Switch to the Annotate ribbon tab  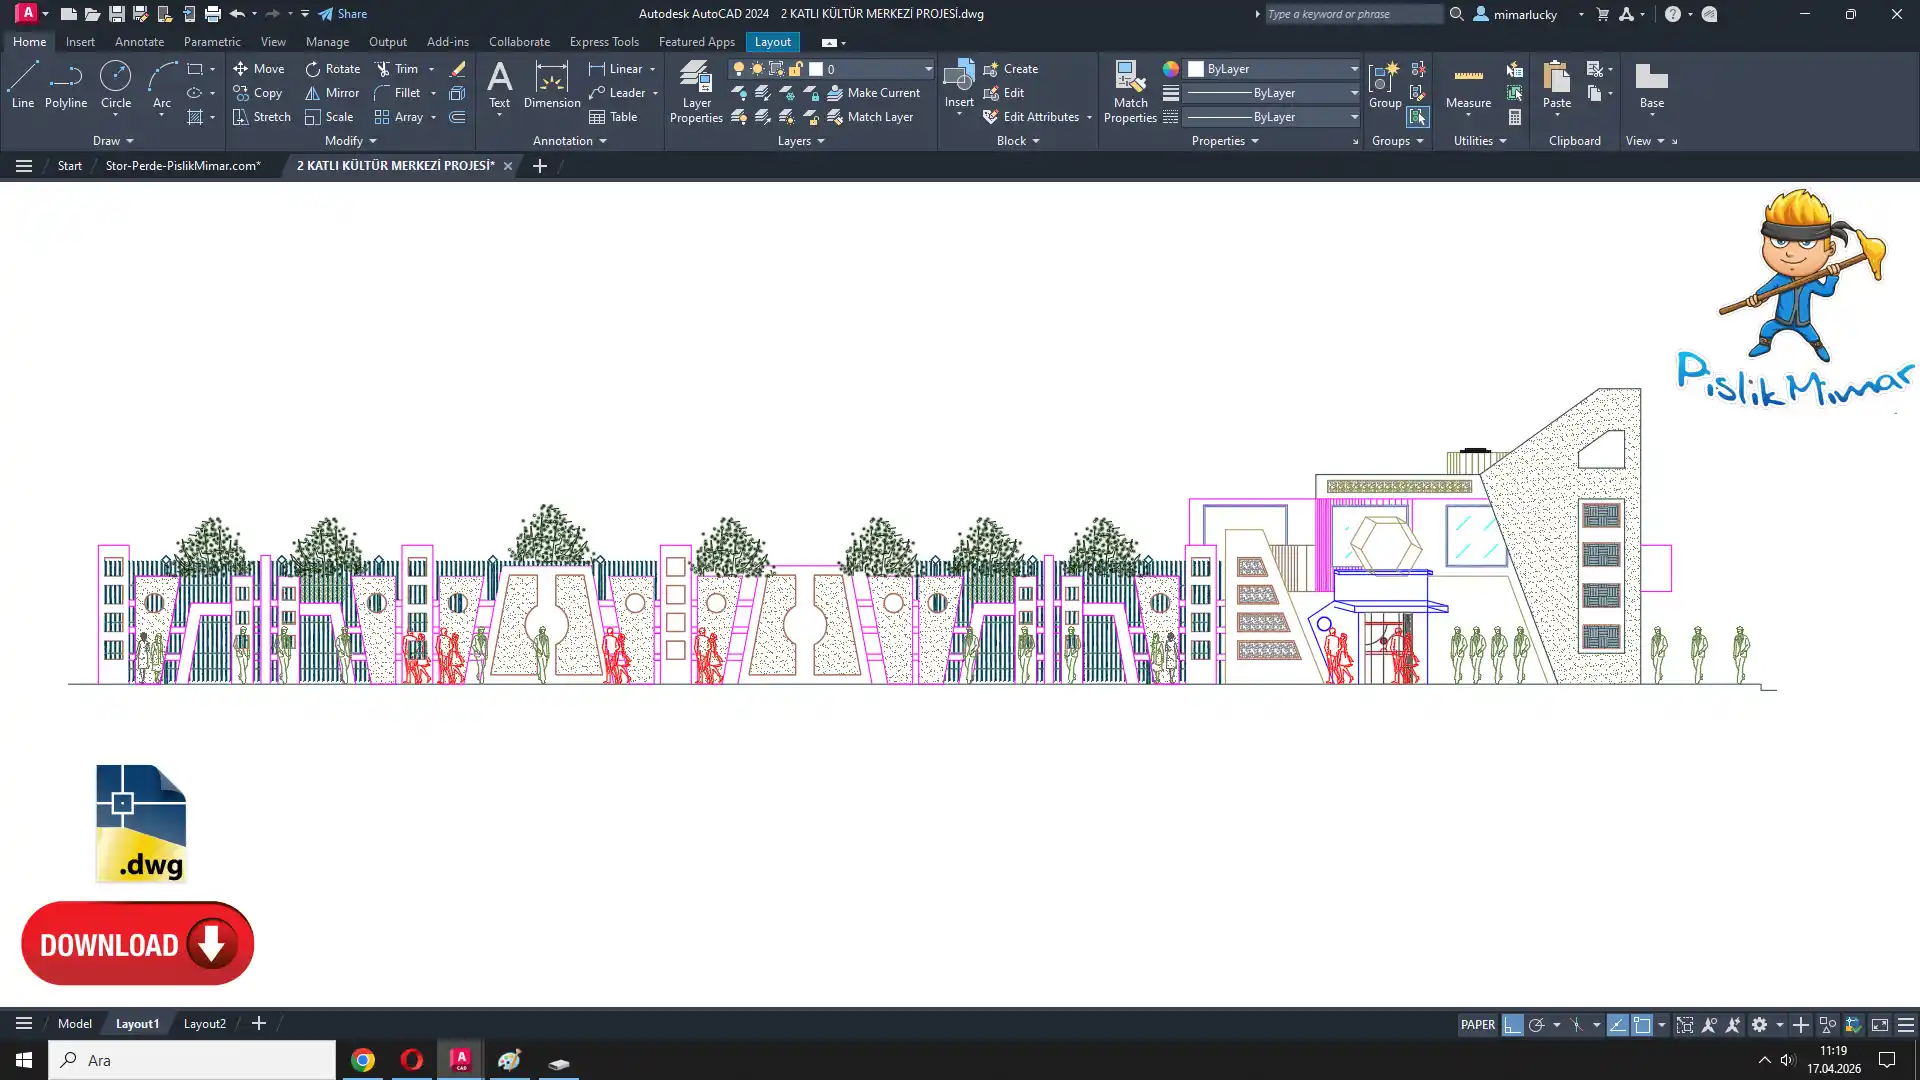tap(139, 42)
